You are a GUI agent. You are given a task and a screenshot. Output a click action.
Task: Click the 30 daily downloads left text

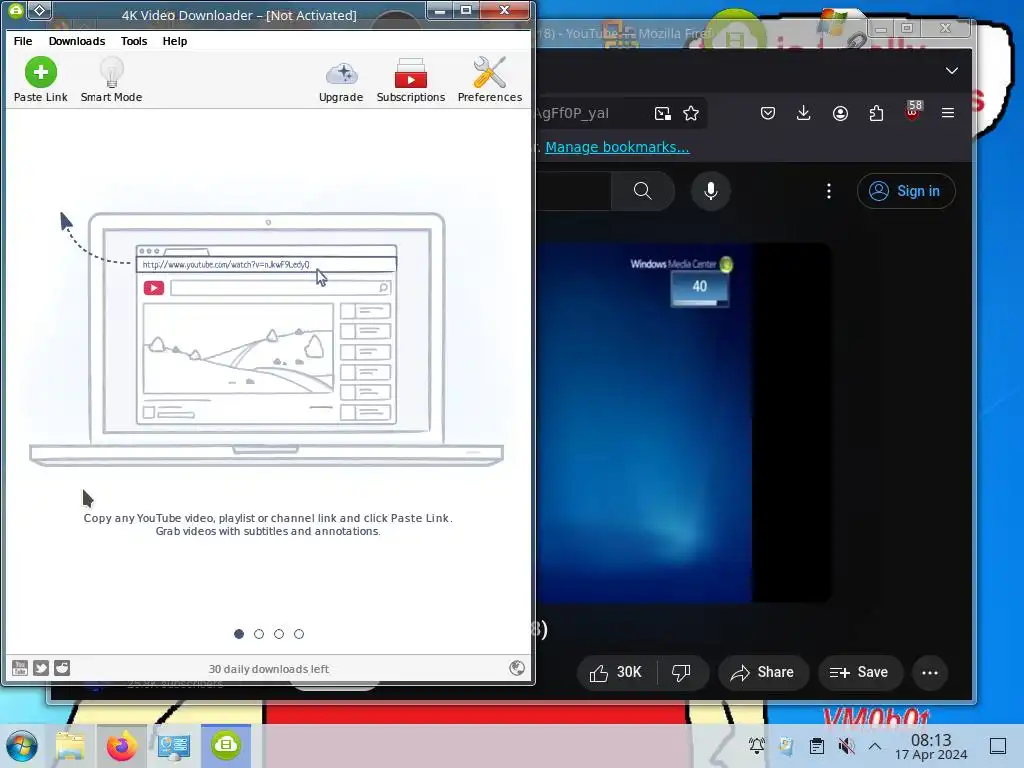[268, 669]
